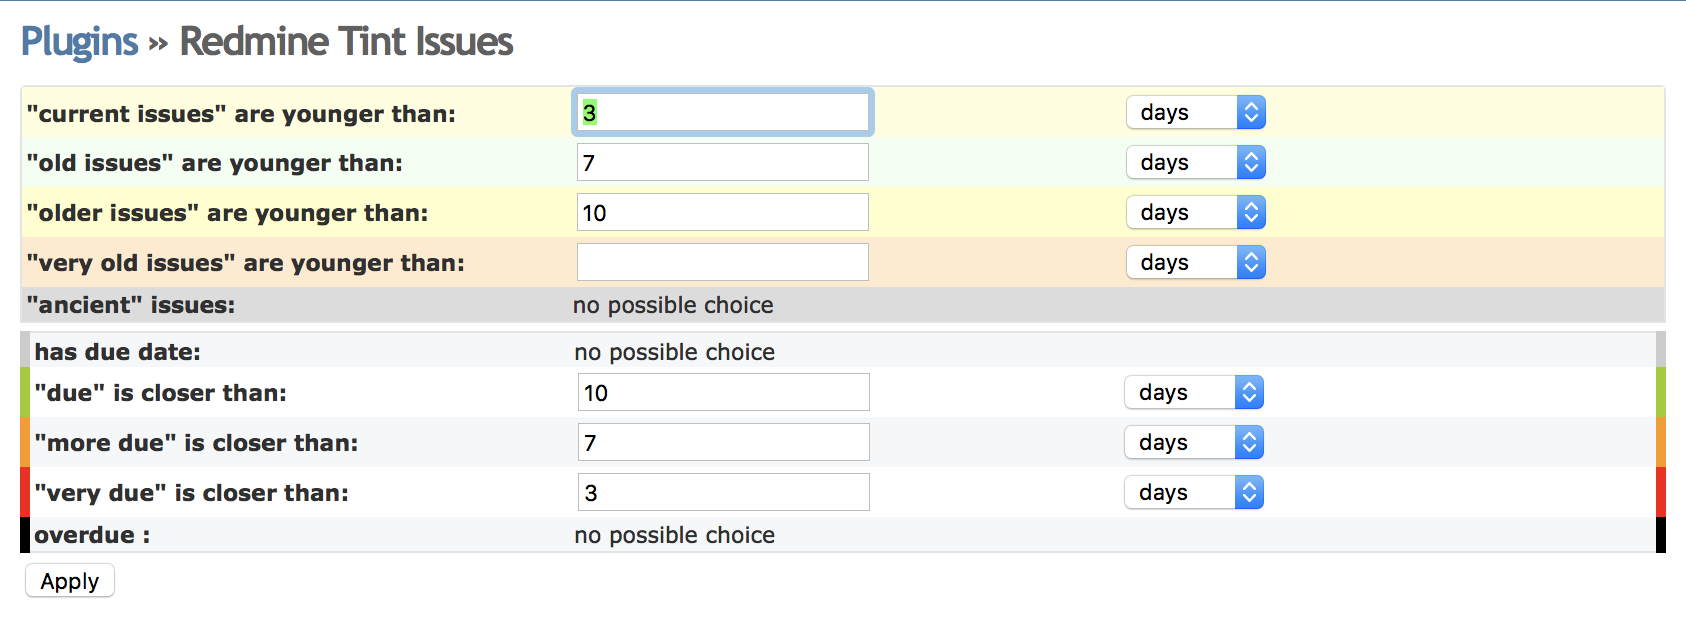
Task: Select the "more due" value field
Action: pos(724,442)
